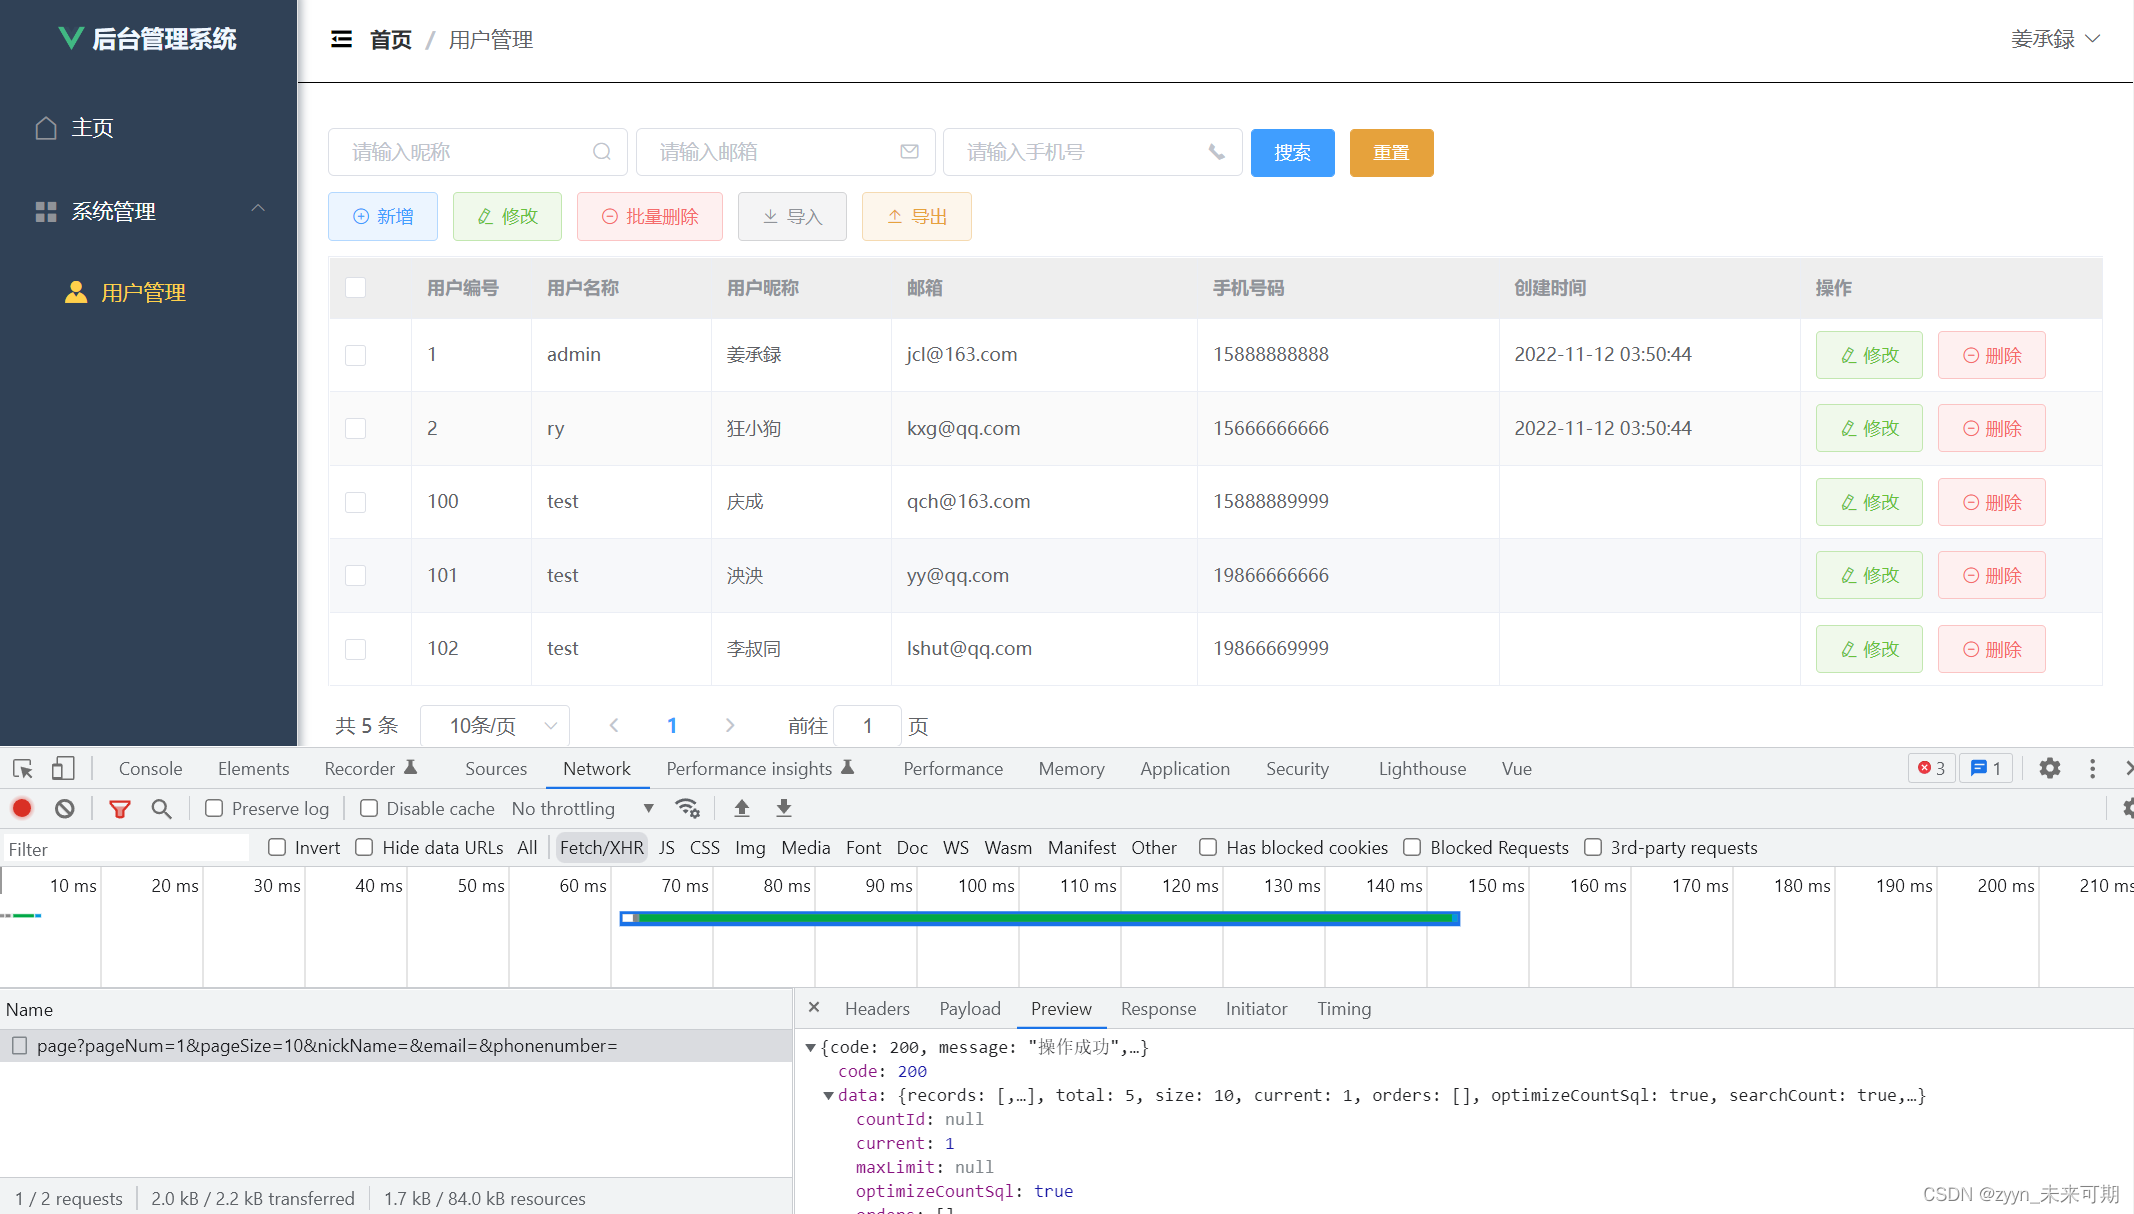Open the Response tab of request
2134x1214 pixels.
point(1157,1008)
